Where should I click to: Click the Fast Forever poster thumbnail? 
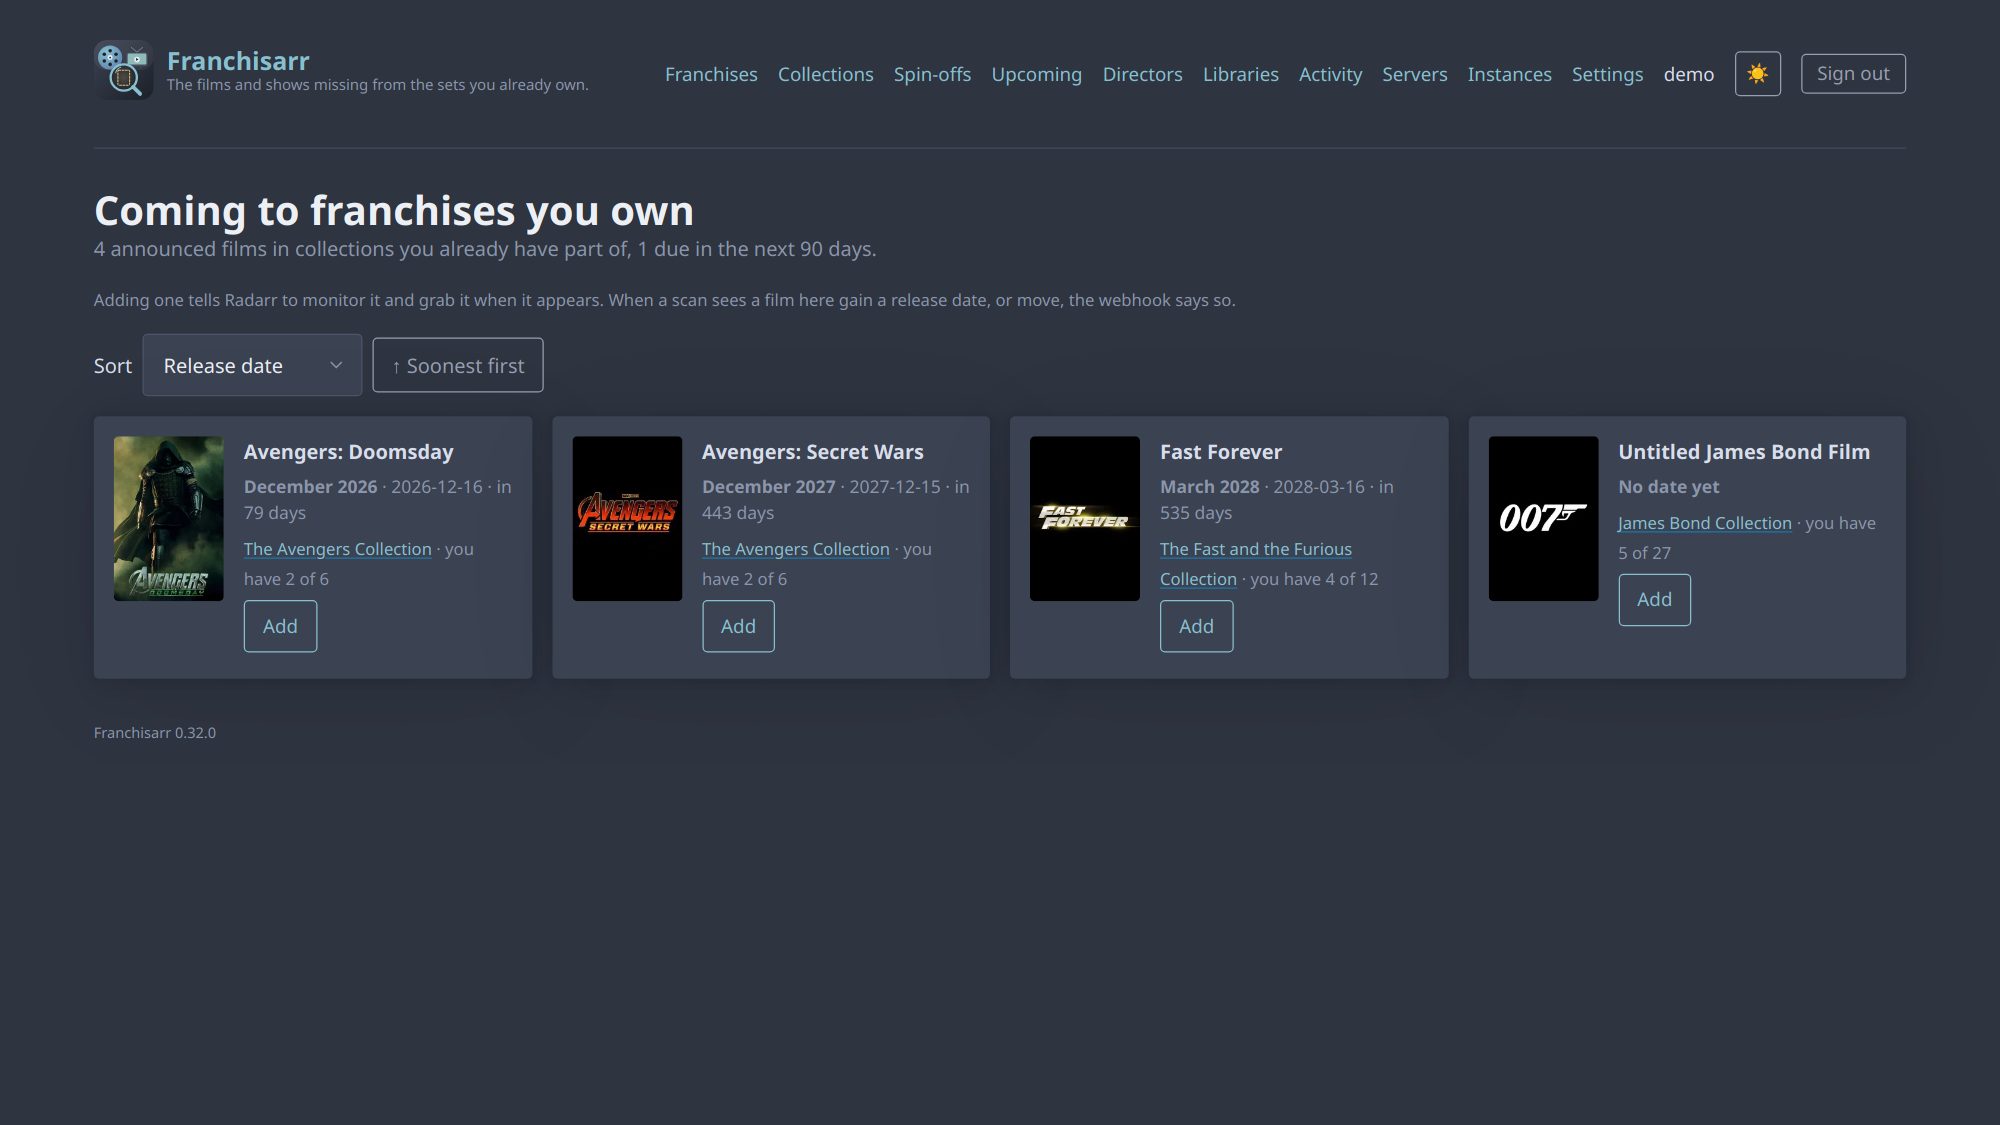point(1085,518)
